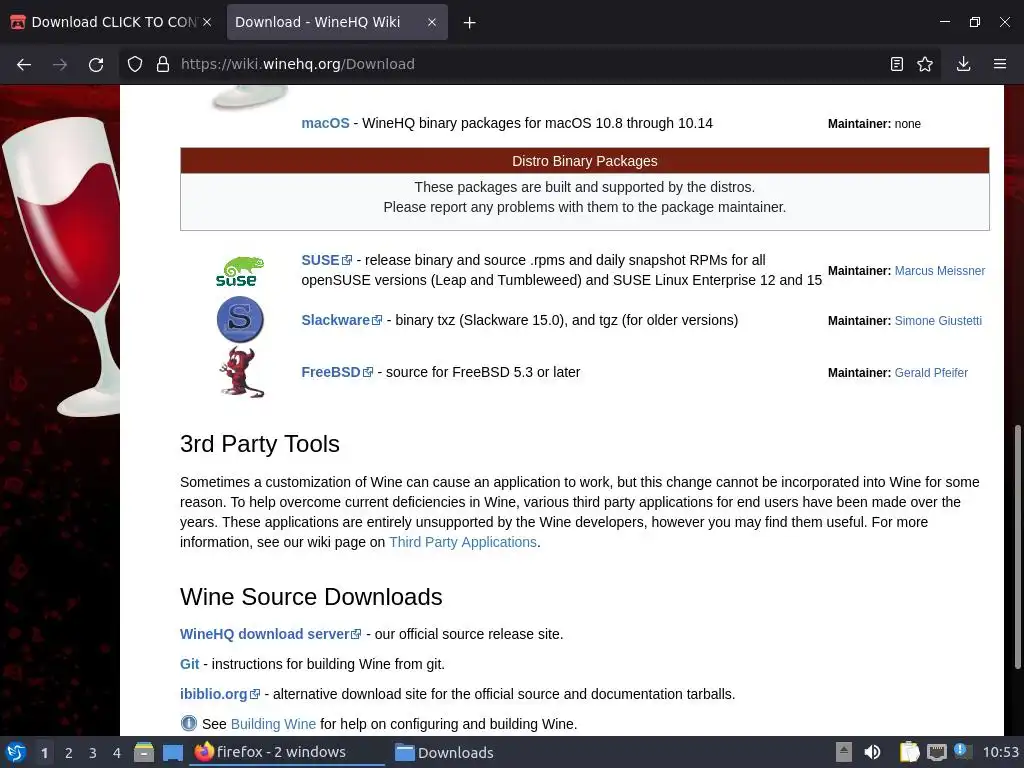This screenshot has width=1024, height=768.
Task: Click show desktop icon in taskbar
Action: 172,753
